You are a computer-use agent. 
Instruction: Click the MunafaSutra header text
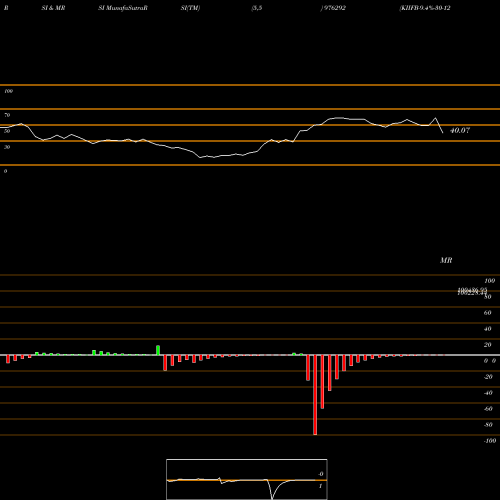click(x=123, y=8)
